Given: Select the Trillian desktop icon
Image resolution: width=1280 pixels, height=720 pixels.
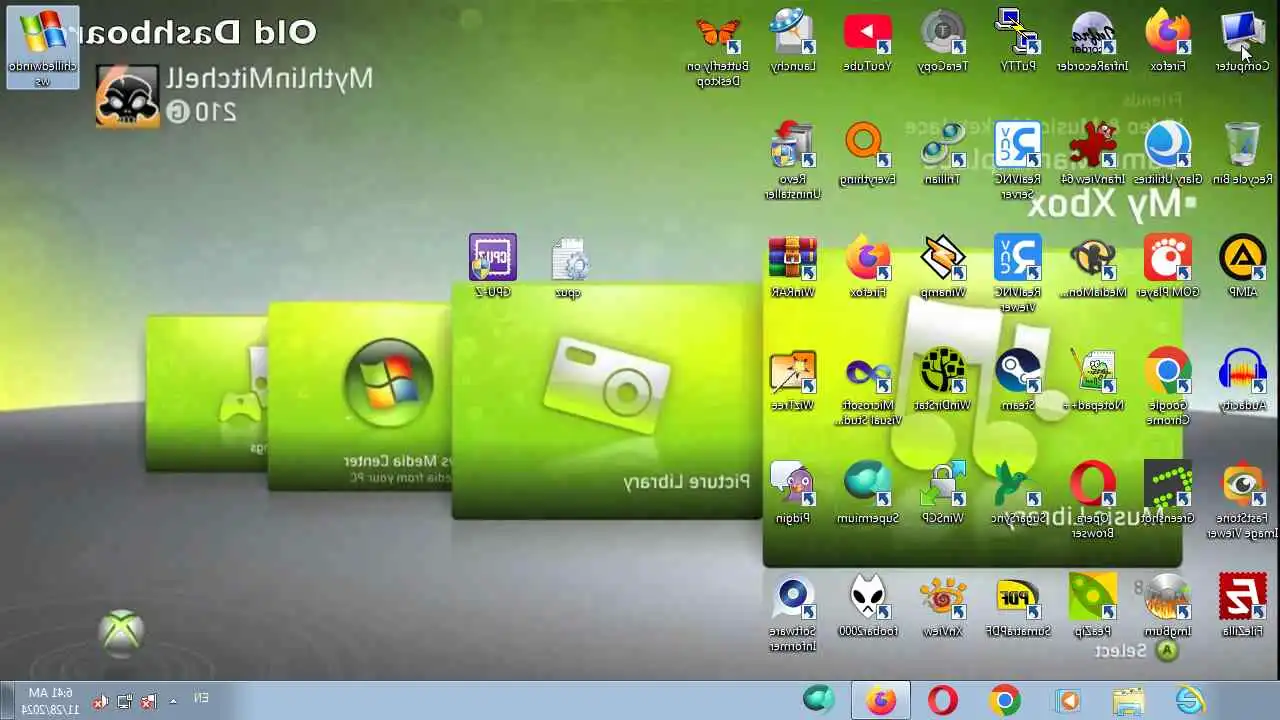Looking at the screenshot, I should pos(943,155).
